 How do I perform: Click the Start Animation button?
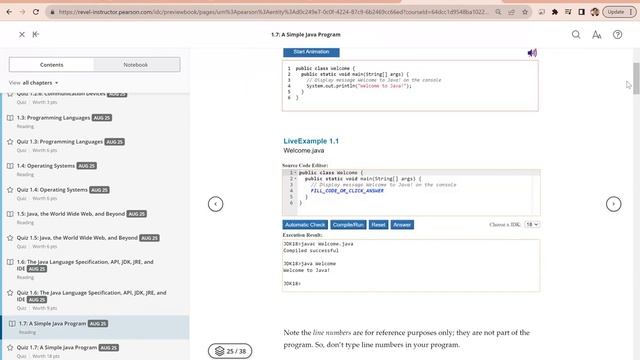(311, 52)
